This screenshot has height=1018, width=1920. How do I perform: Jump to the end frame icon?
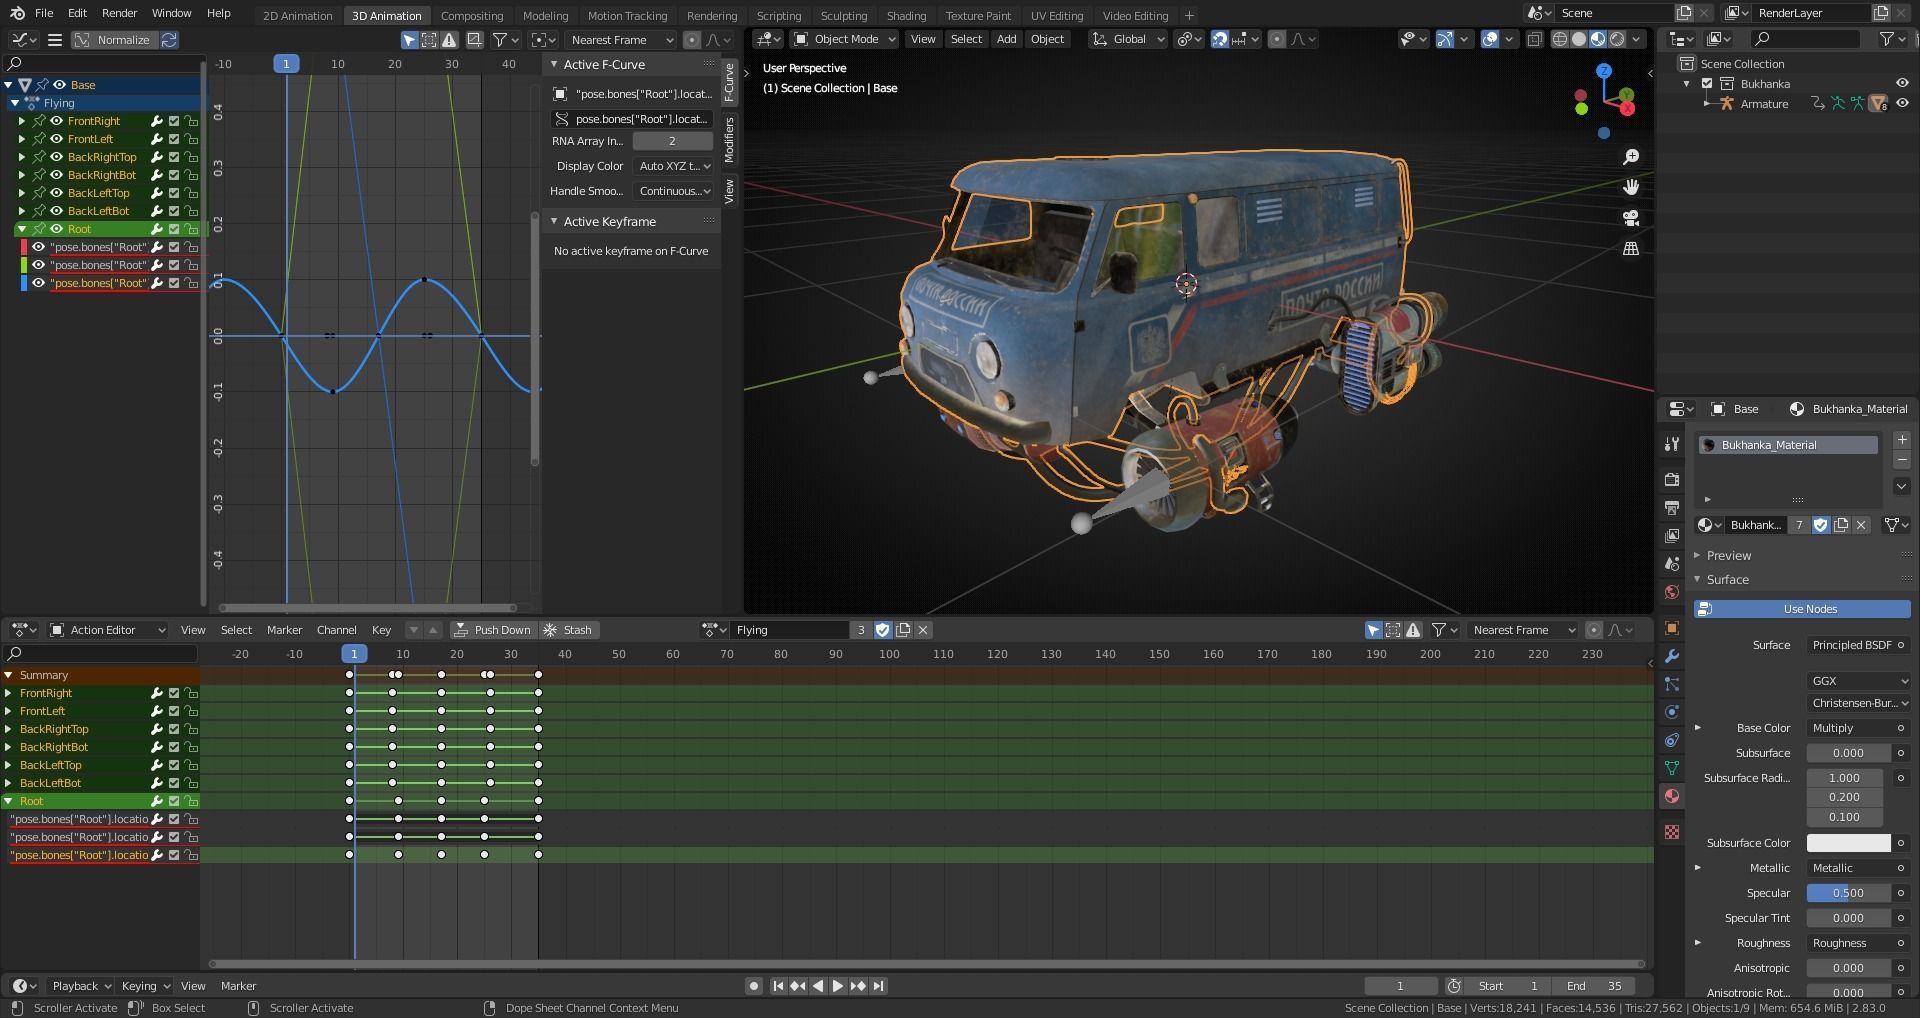point(878,986)
